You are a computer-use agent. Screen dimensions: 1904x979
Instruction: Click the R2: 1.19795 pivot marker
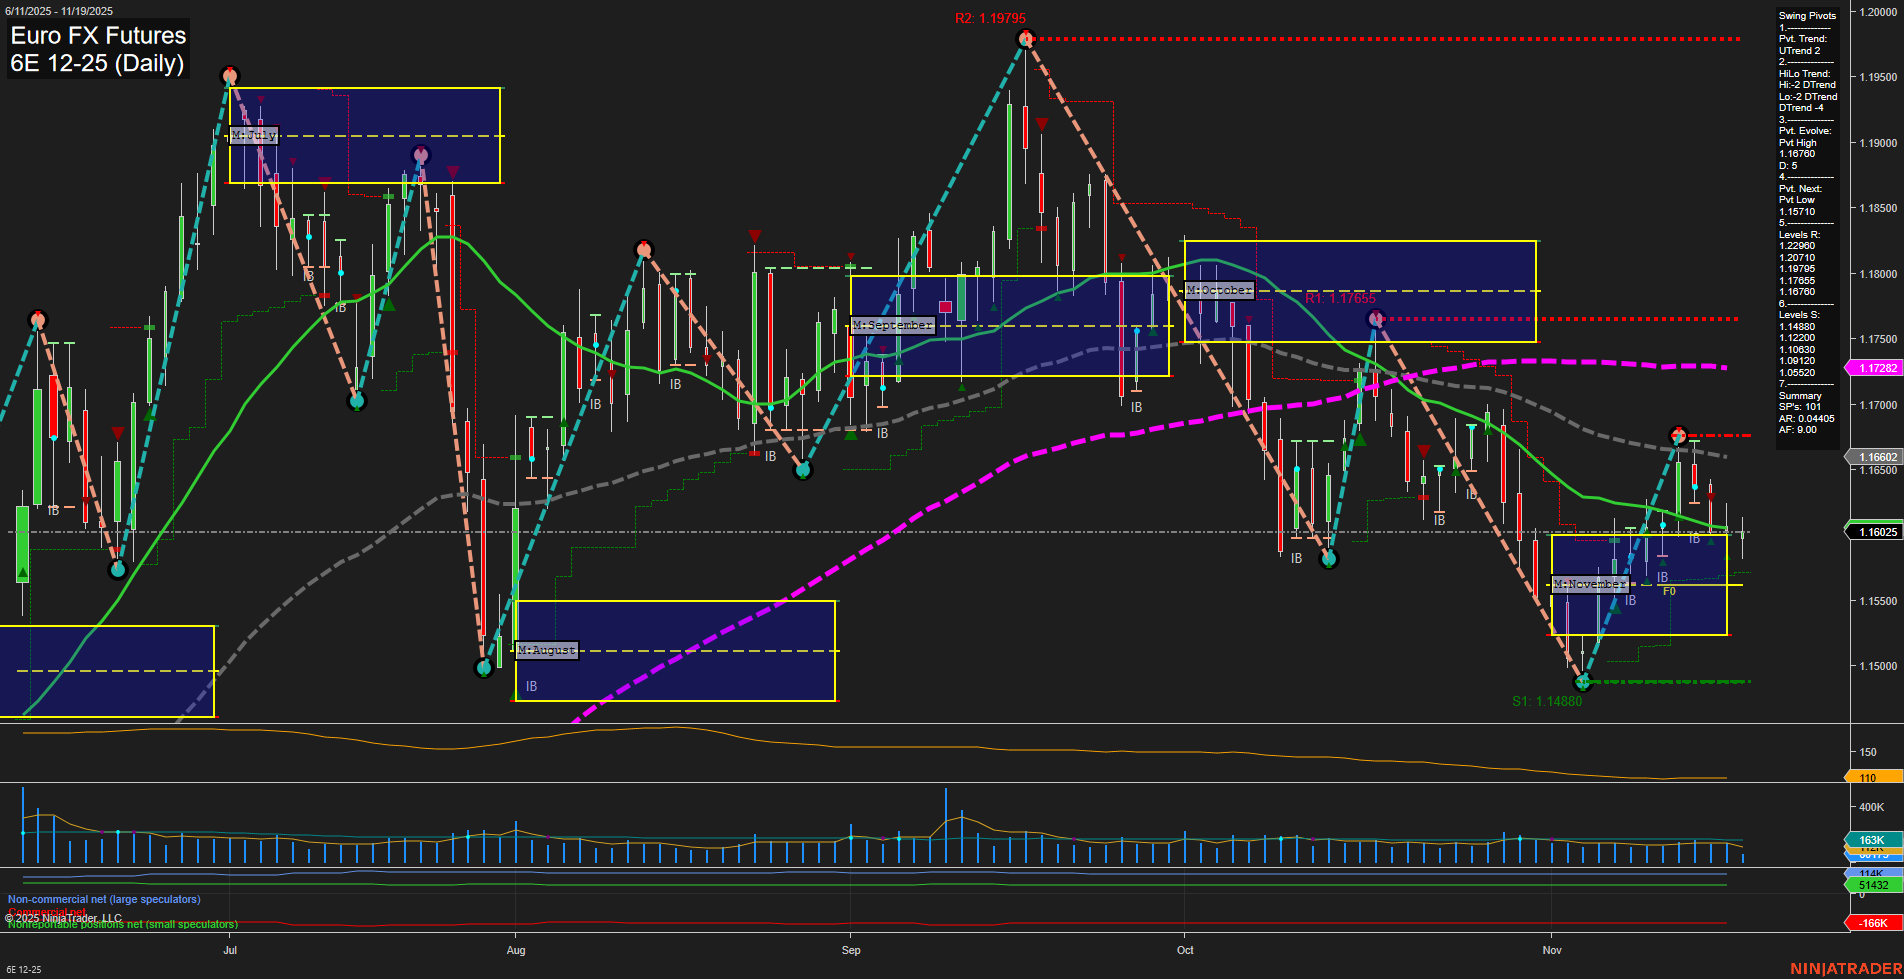coord(990,17)
